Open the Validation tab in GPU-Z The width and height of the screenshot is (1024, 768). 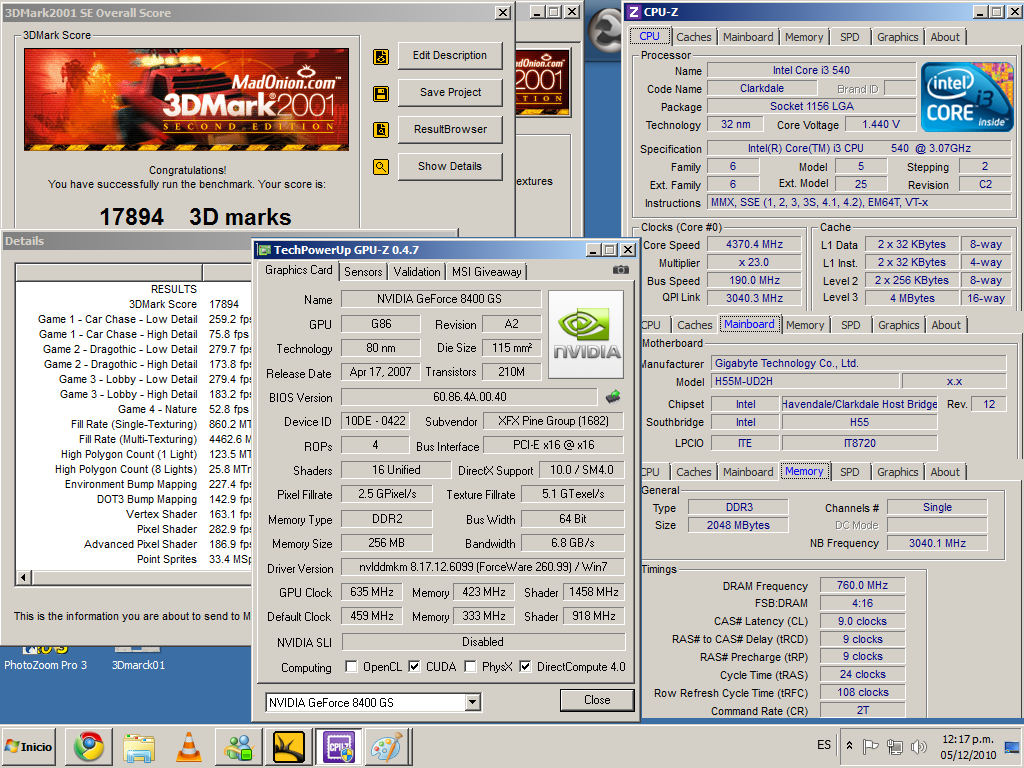pyautogui.click(x=417, y=272)
